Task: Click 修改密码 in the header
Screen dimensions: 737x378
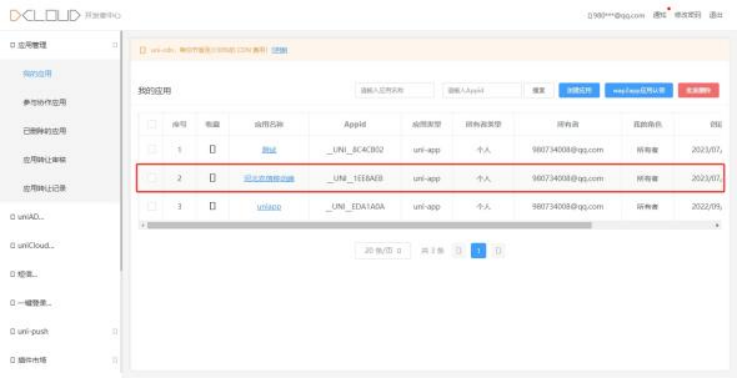Action: click(688, 15)
